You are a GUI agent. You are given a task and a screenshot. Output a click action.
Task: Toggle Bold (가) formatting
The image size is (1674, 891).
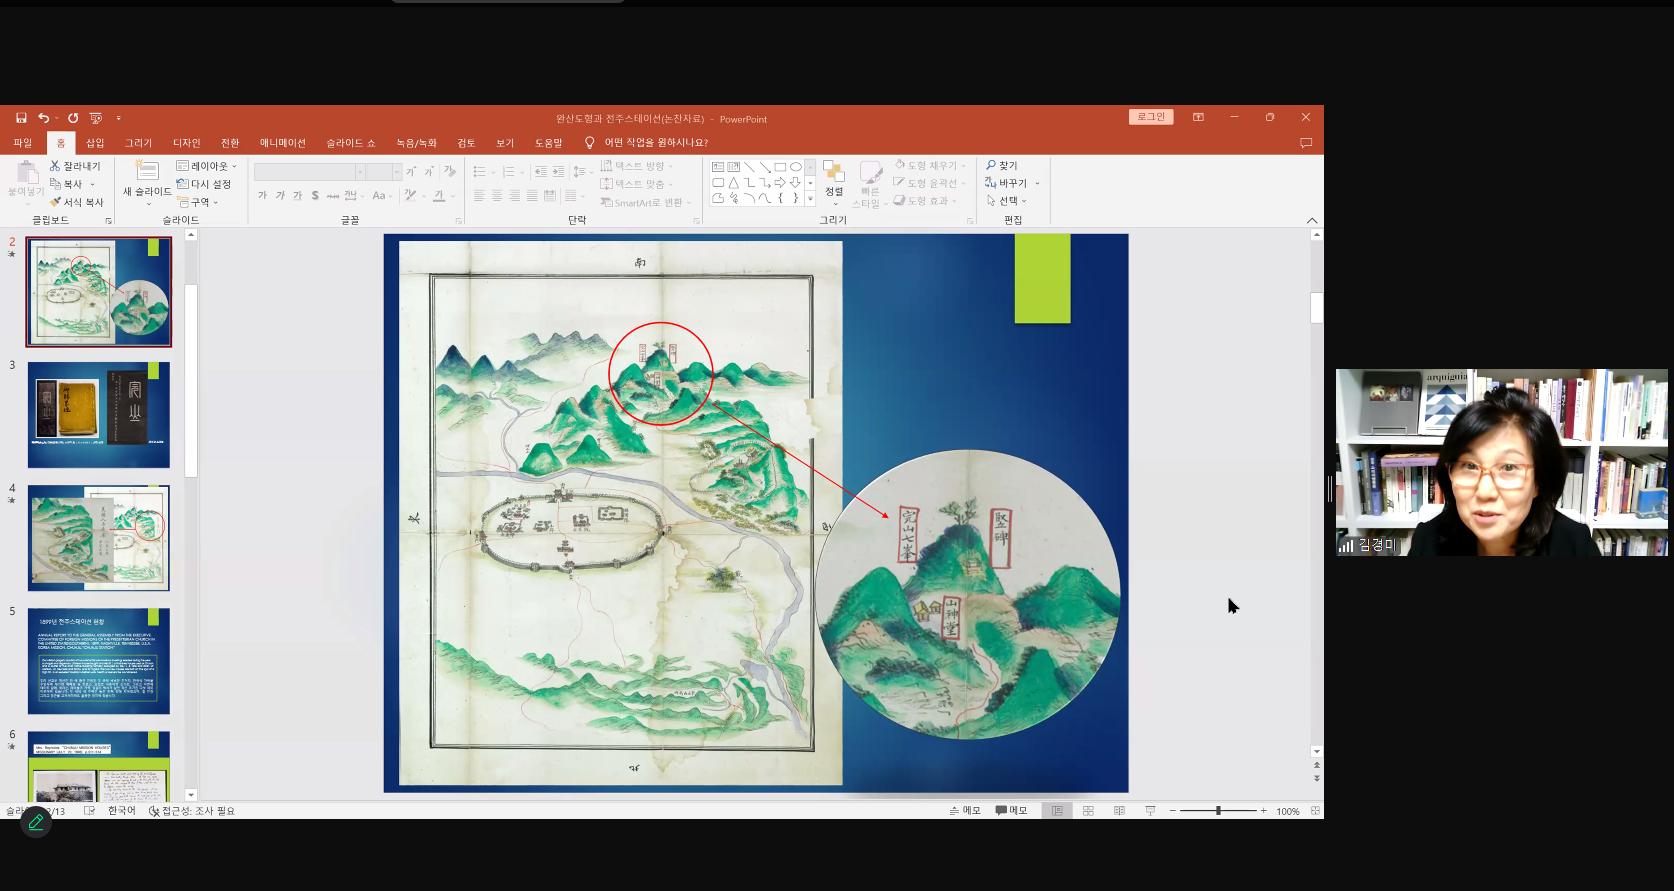[x=262, y=196]
